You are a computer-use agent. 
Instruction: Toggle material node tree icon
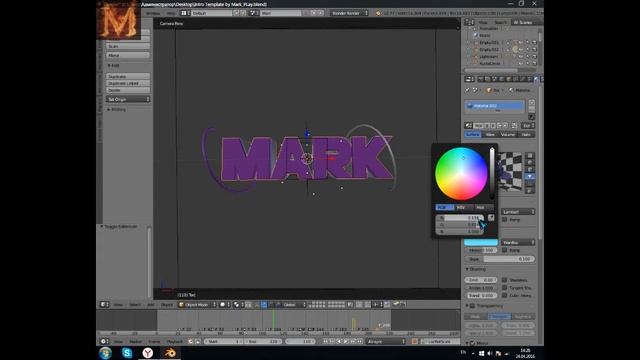[x=514, y=125]
